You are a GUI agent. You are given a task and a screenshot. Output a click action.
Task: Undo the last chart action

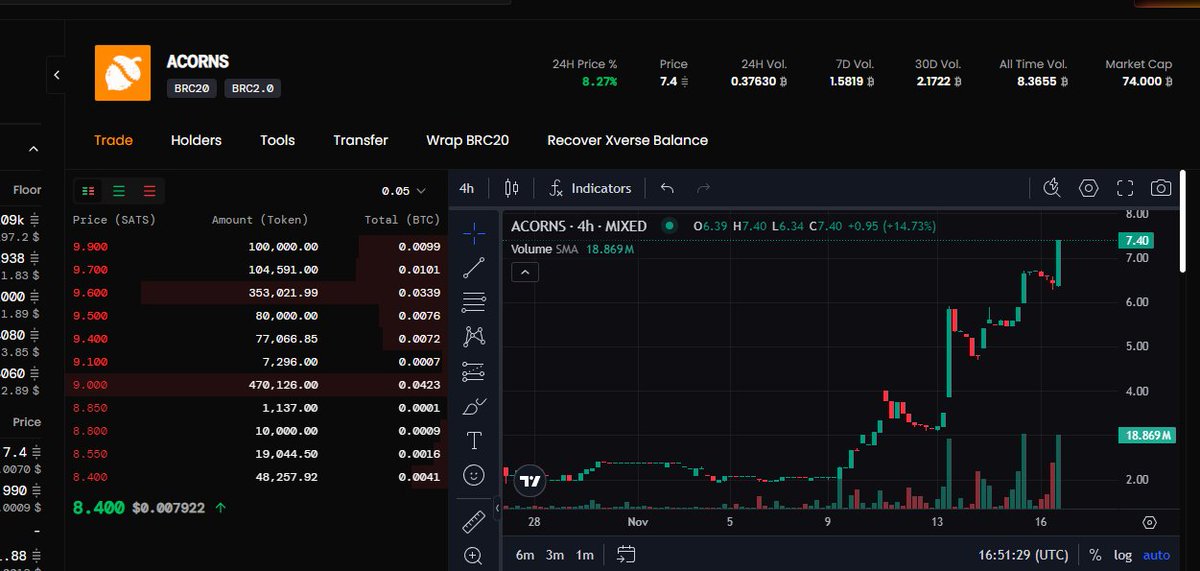667,188
